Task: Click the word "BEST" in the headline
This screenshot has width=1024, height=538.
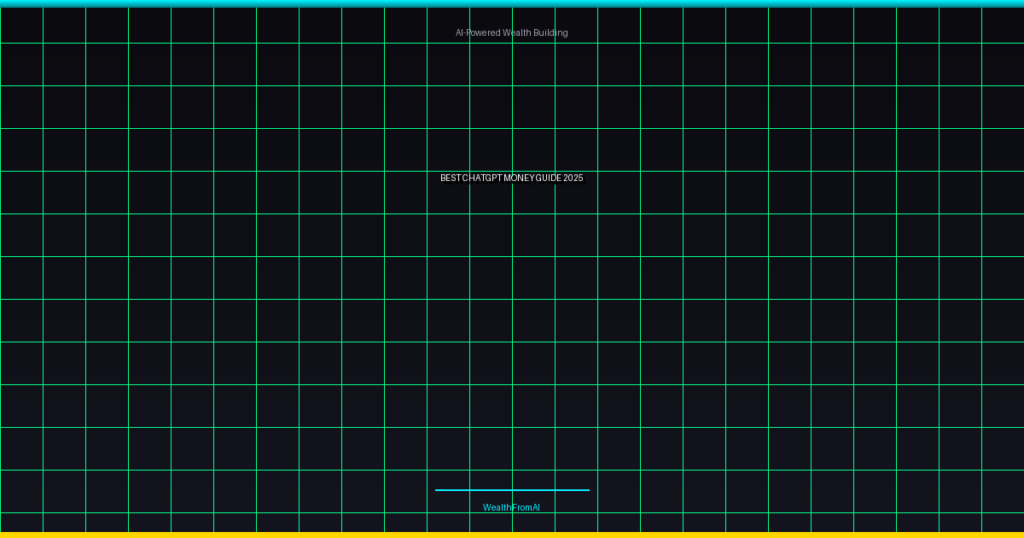Action: click(450, 178)
